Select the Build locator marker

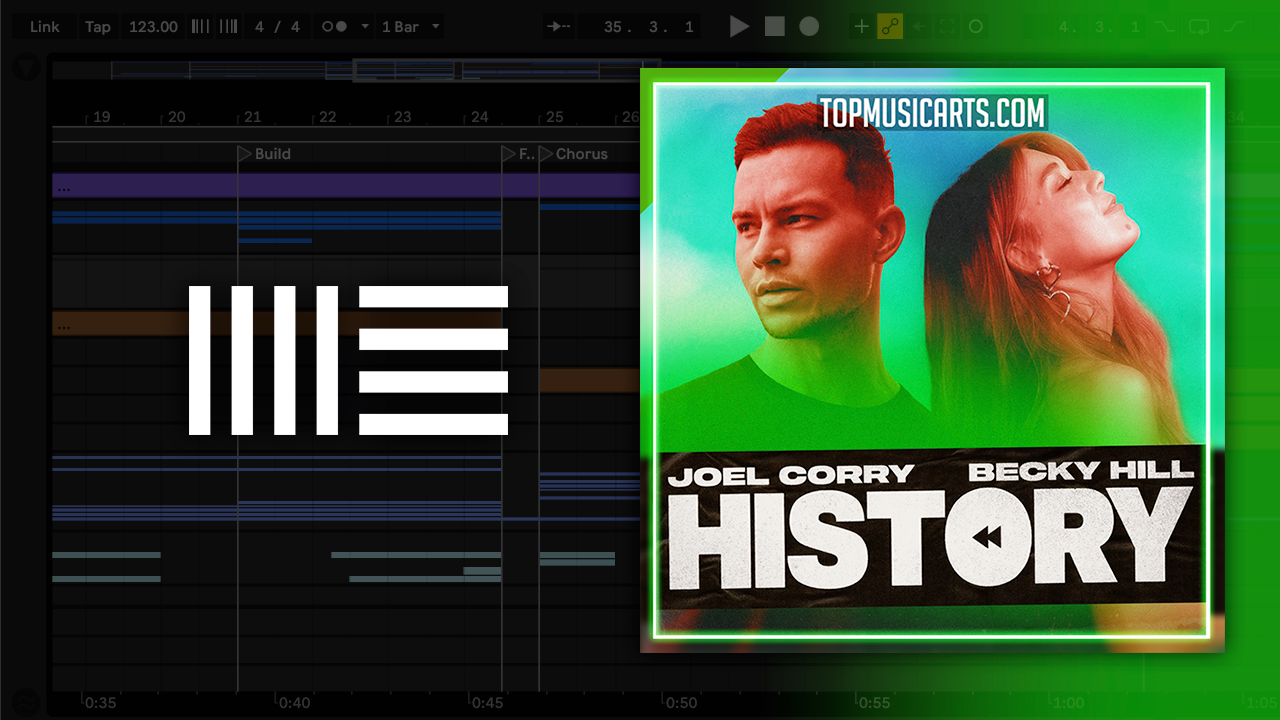click(245, 154)
